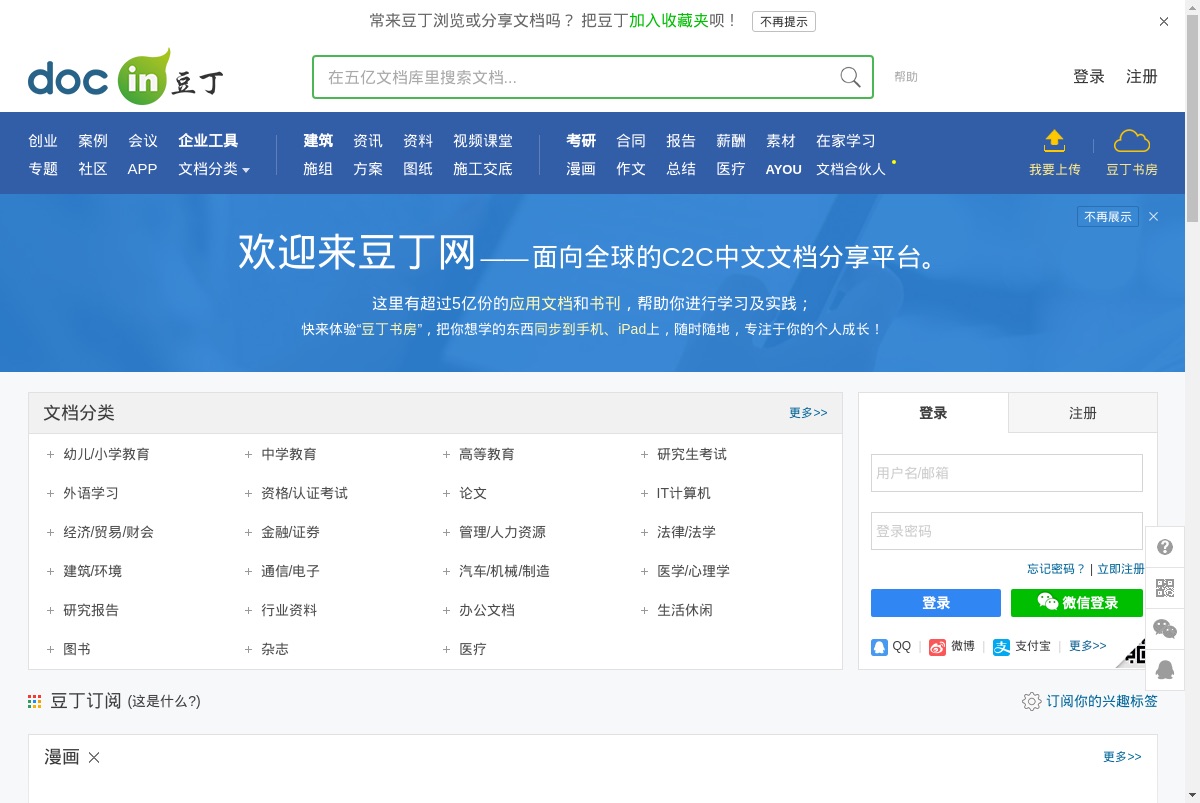This screenshot has width=1200, height=803.
Task: Open the help question mark floating icon
Action: (1165, 547)
